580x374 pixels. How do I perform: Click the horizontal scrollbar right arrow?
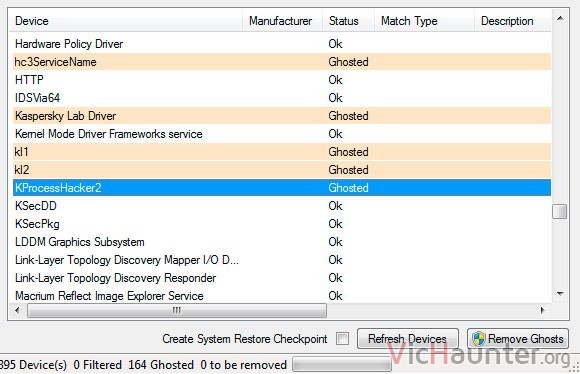(x=542, y=310)
